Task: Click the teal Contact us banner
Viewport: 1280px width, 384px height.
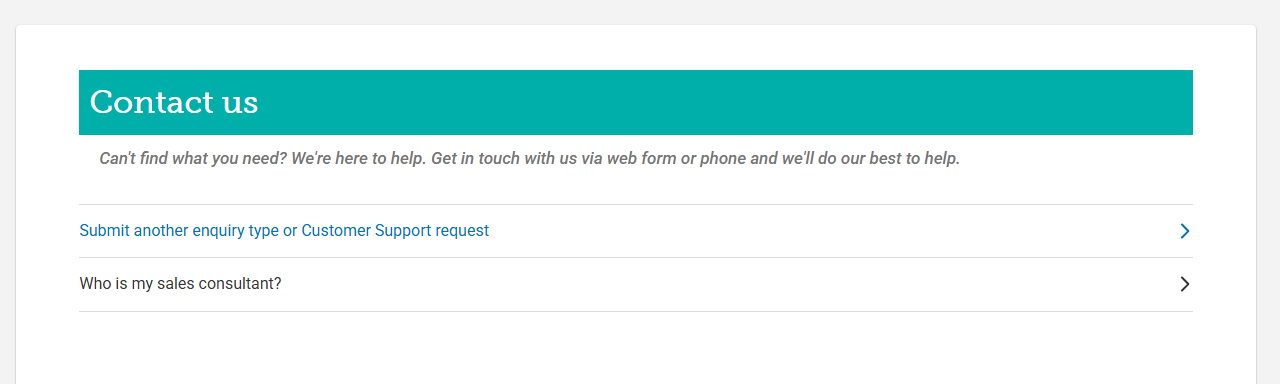Action: [636, 102]
